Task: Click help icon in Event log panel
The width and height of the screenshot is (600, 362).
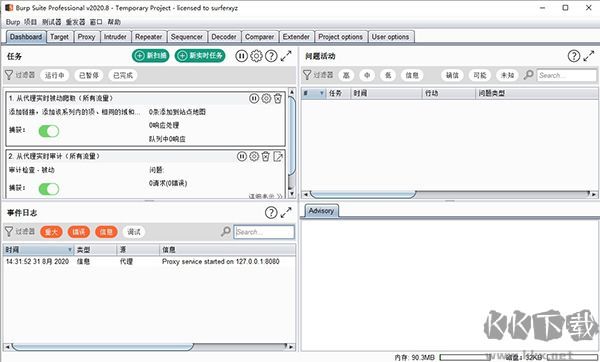Action: (x=271, y=212)
